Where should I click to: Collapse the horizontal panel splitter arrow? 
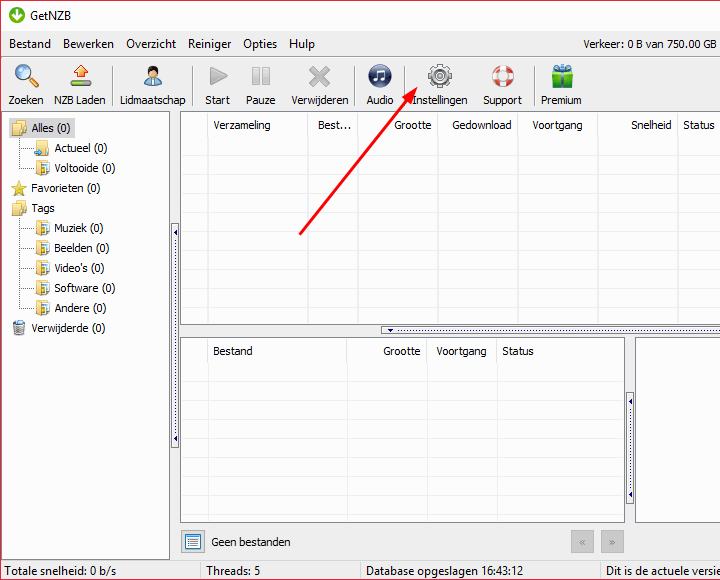[390, 330]
